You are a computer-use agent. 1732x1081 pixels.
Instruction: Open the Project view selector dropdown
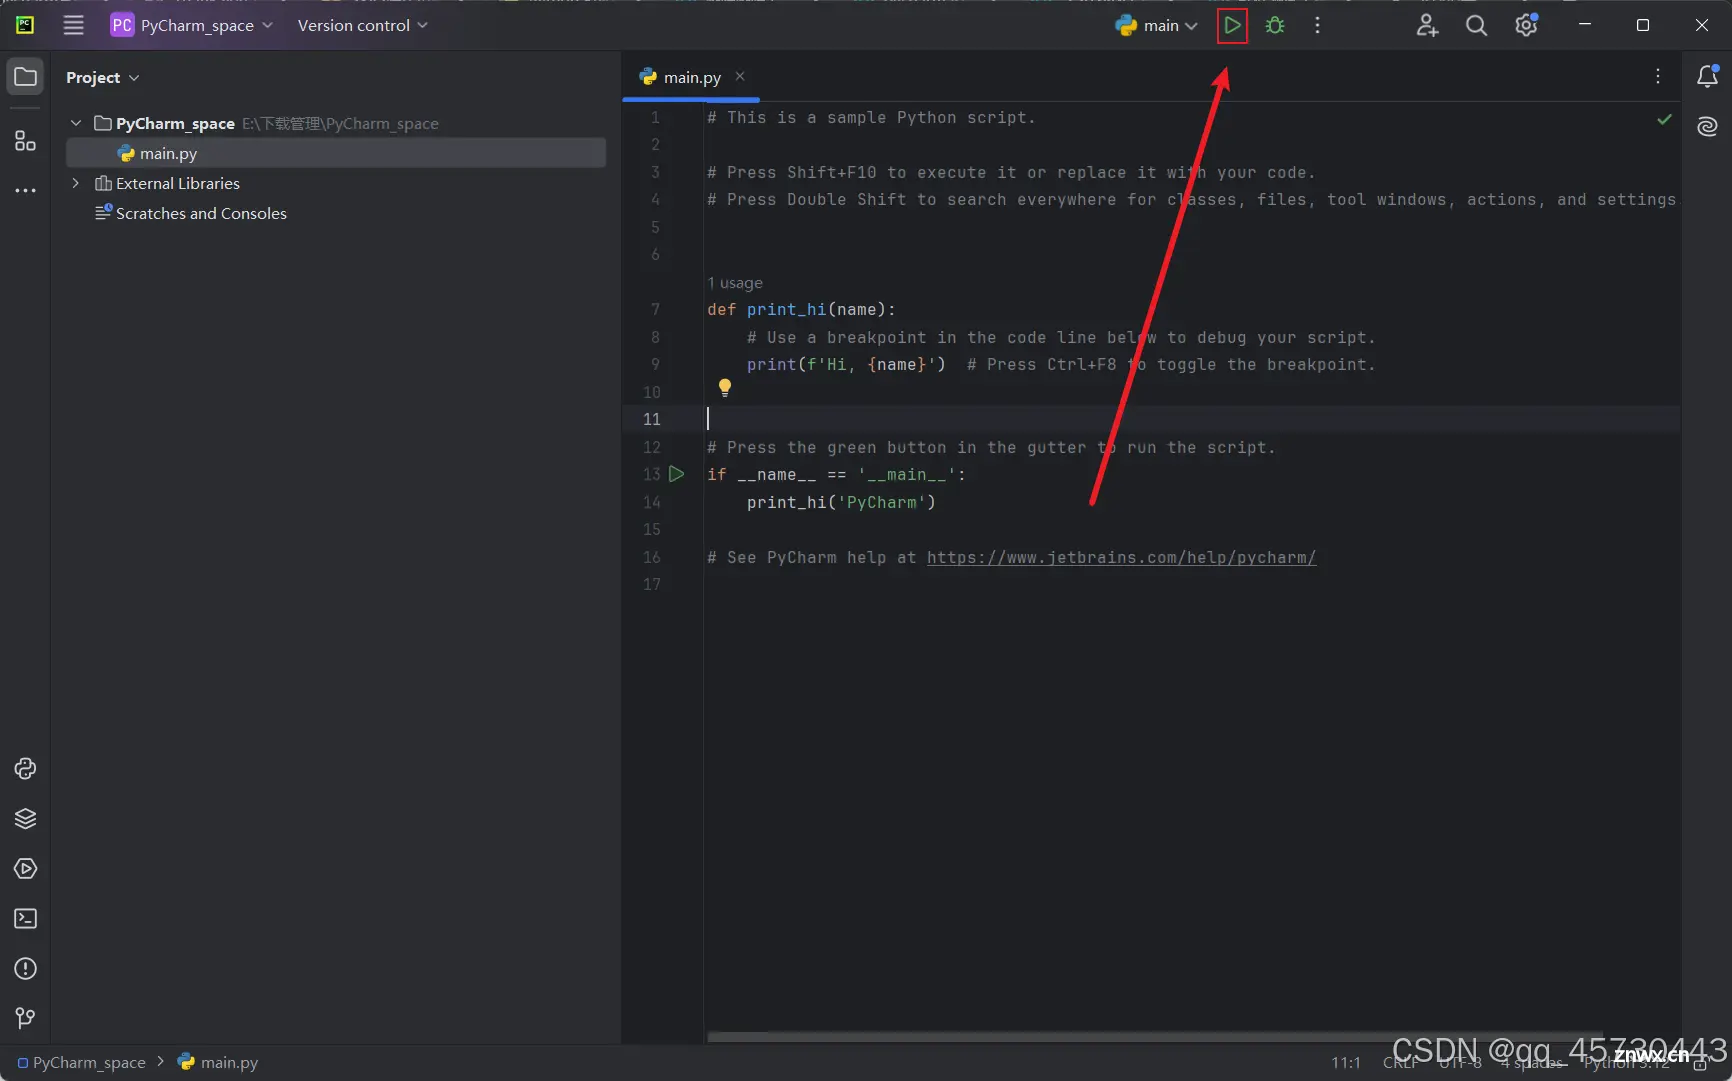click(x=103, y=77)
